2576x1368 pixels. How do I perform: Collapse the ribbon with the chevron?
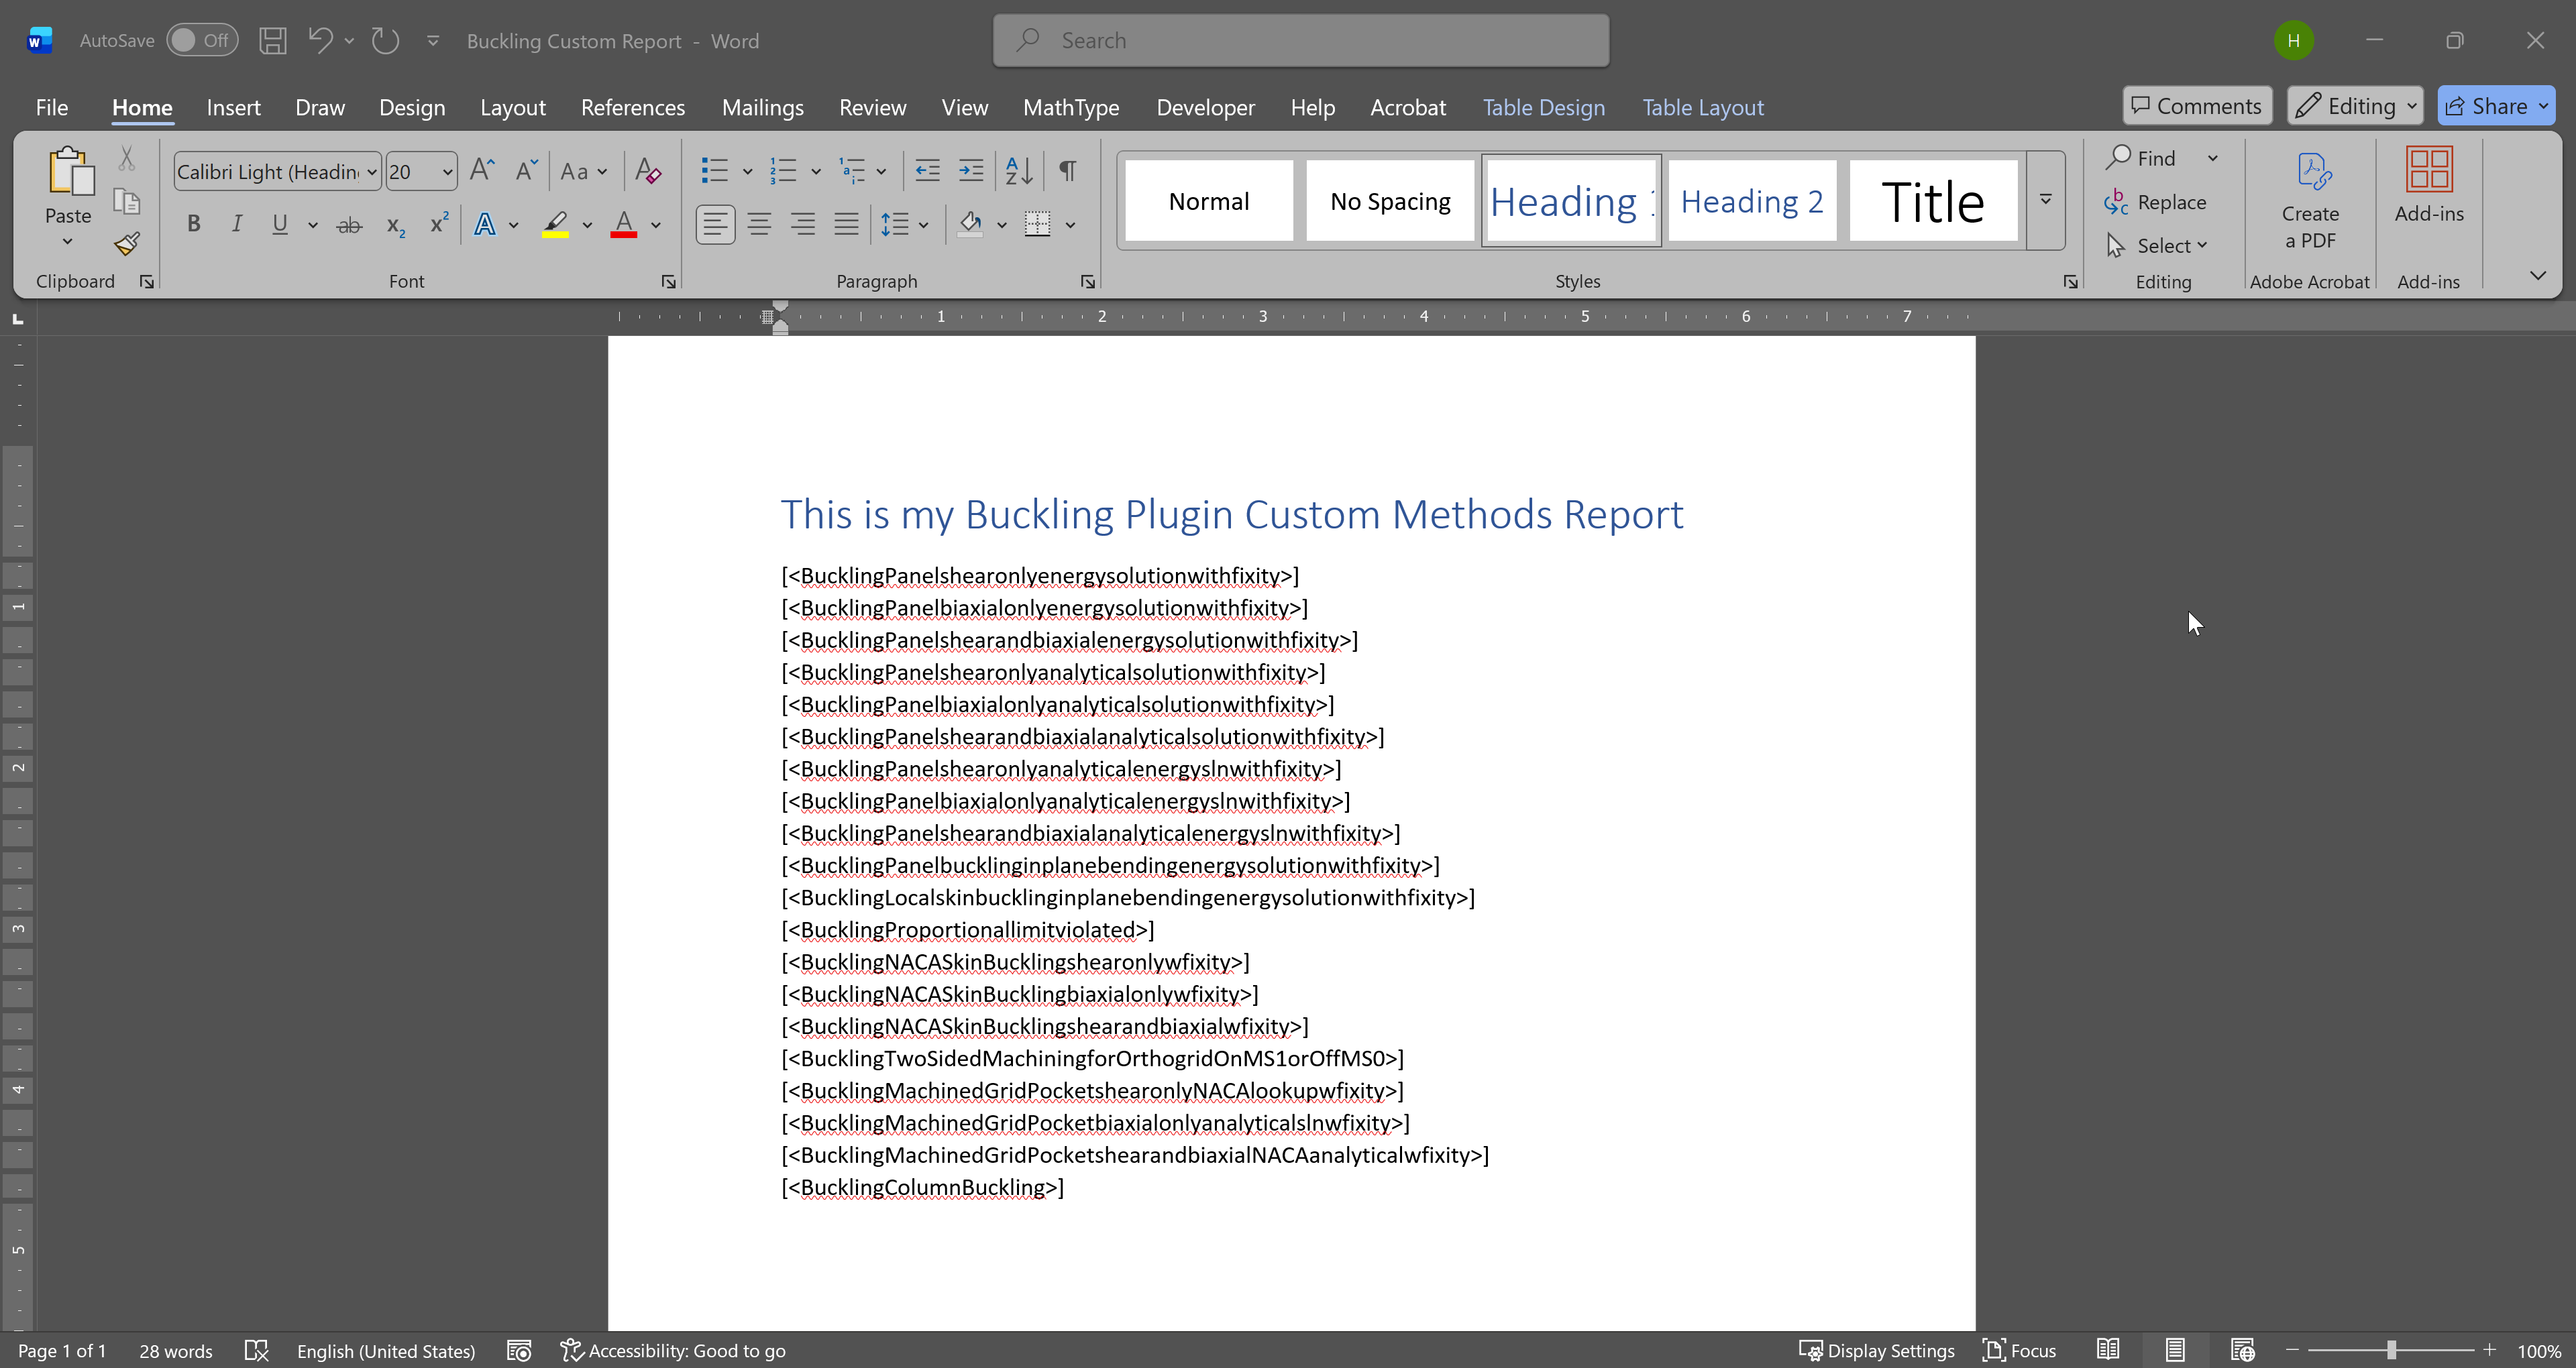point(2538,276)
